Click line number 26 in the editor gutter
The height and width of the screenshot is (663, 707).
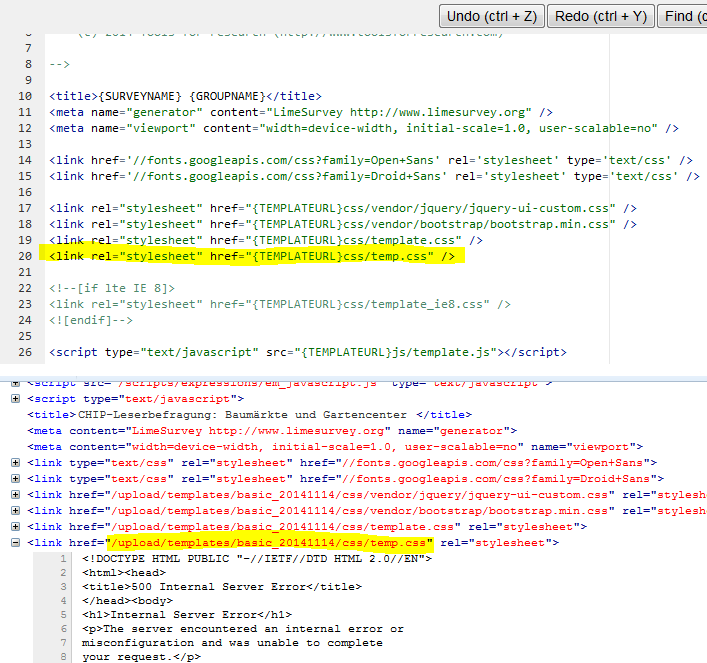coord(25,353)
